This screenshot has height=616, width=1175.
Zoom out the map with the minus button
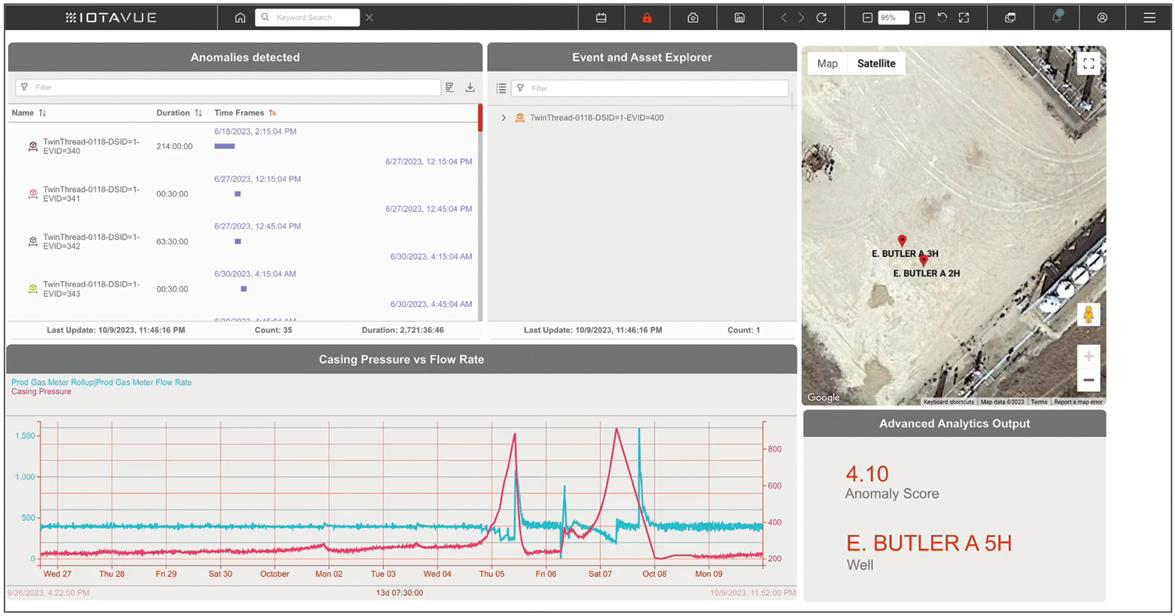pos(1089,380)
